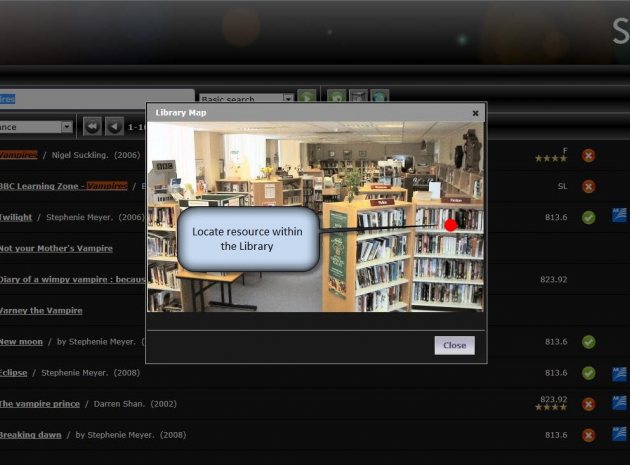Viewport: 630px width, 465px height.
Task: Click red unavailable icon for Breaking dawn
Action: click(x=589, y=435)
